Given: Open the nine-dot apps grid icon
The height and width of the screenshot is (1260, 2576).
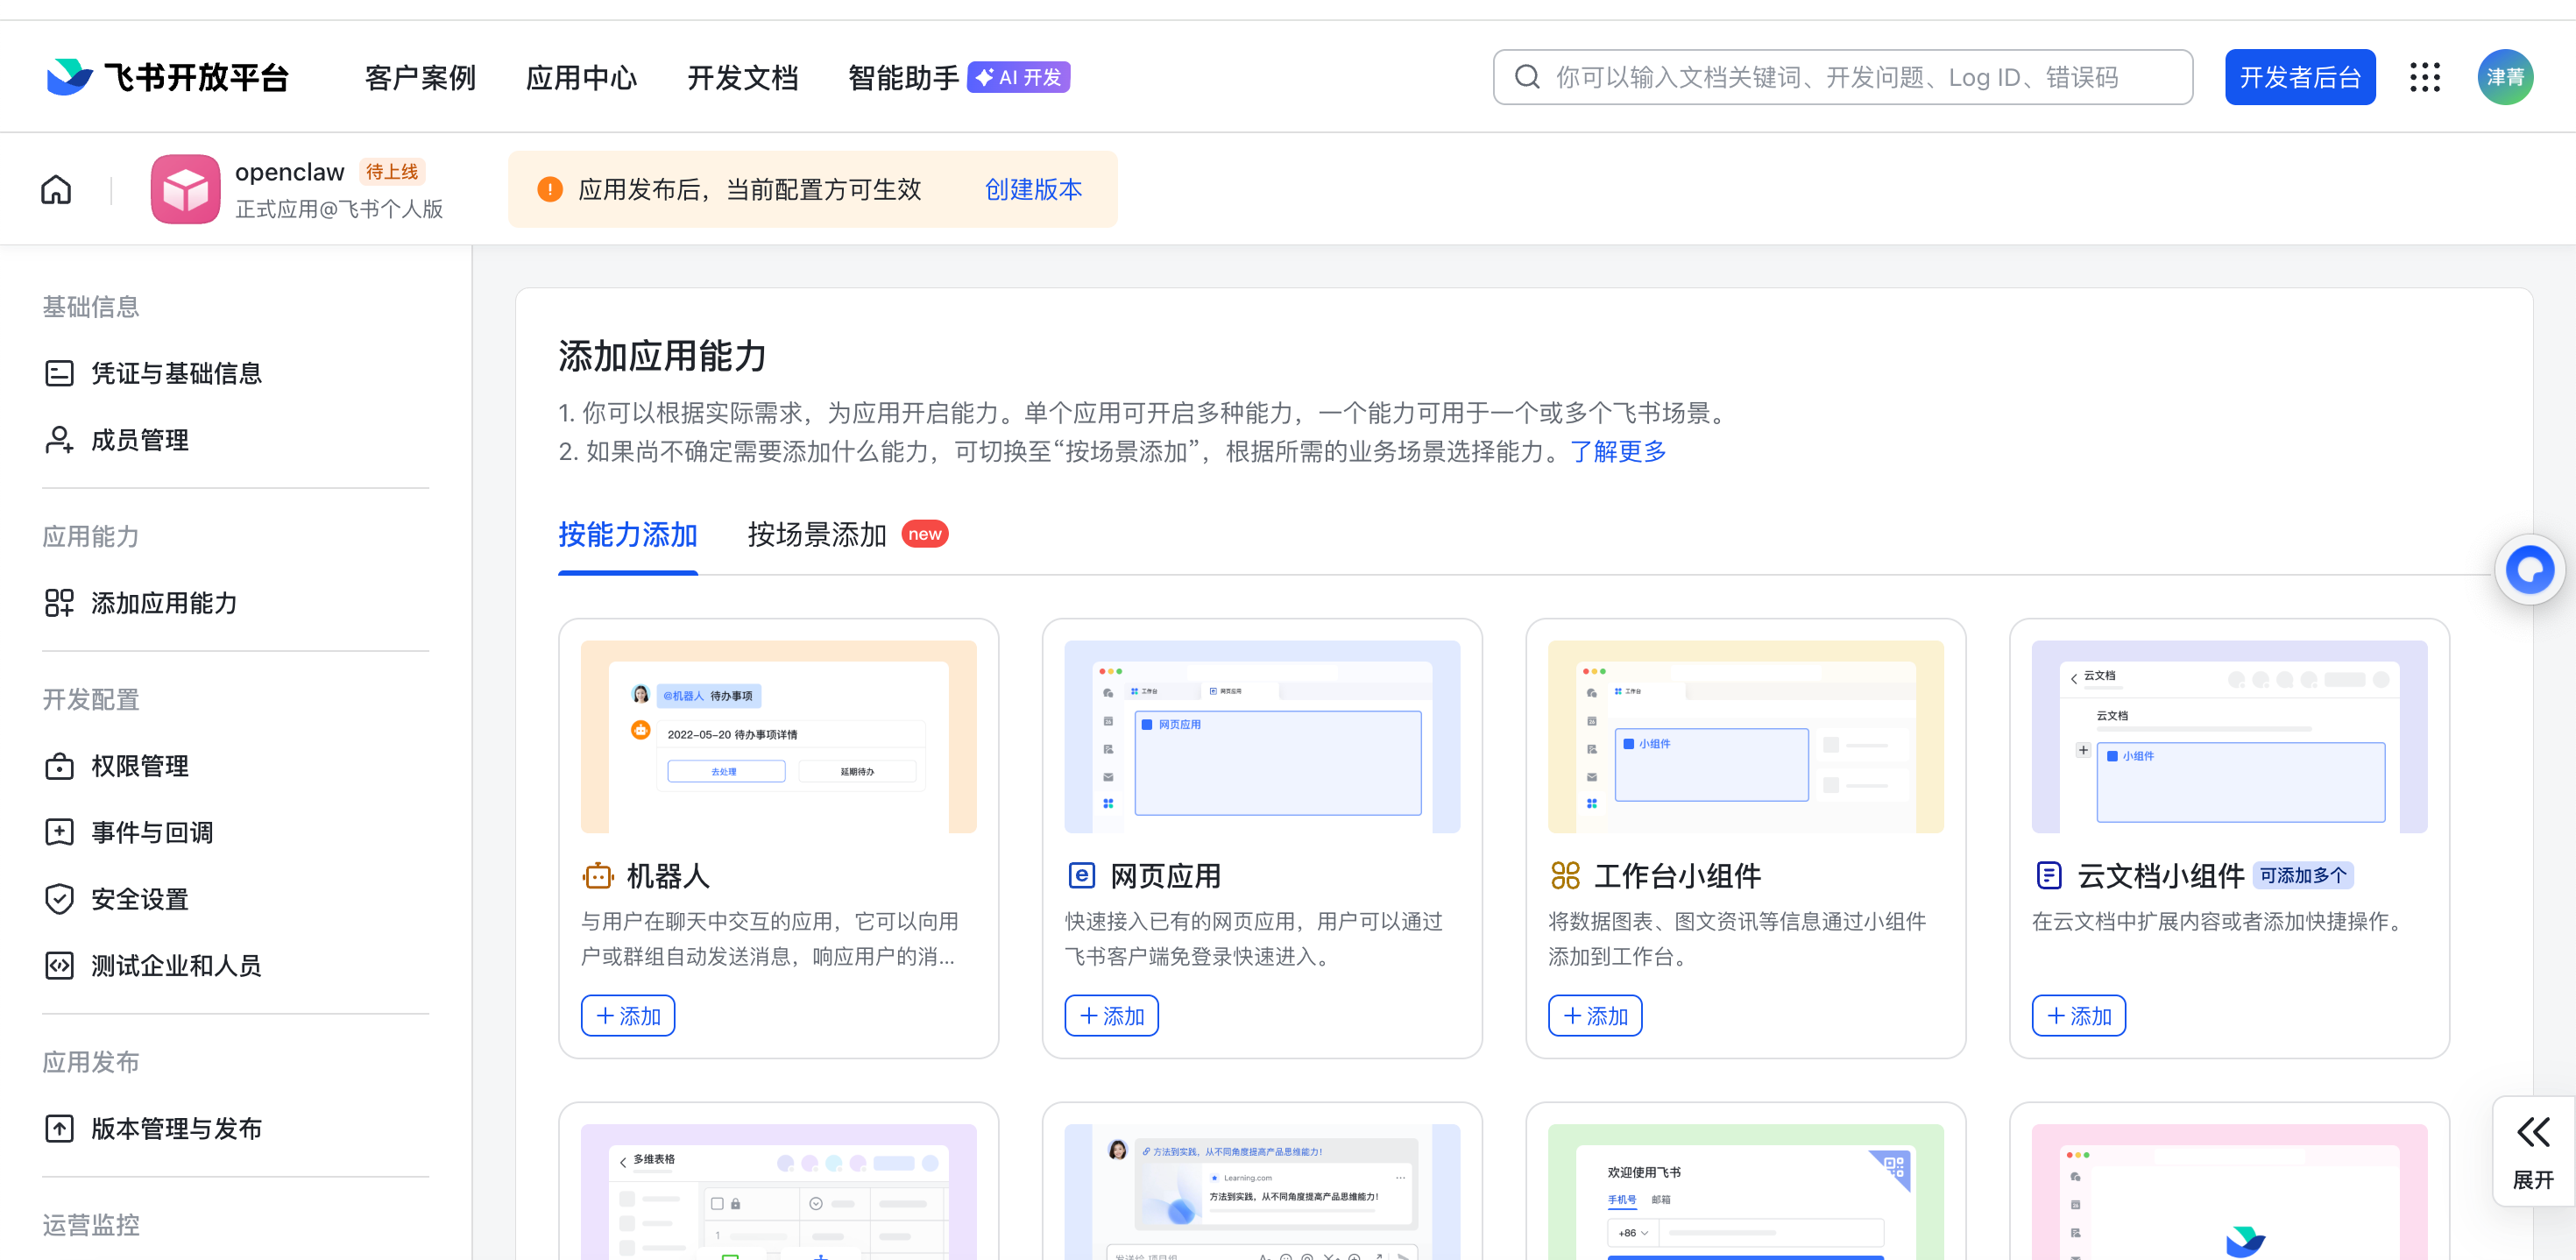Looking at the screenshot, I should 2424,77.
